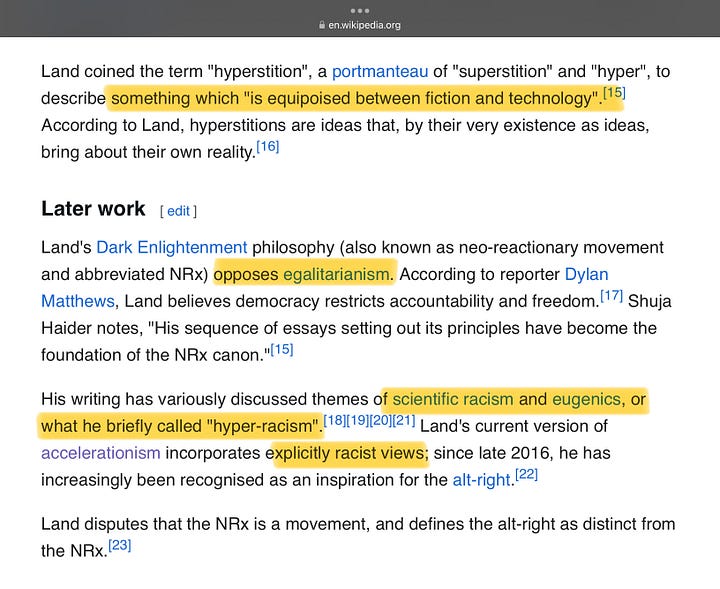Click the en.wikipedia.org address field
This screenshot has width=720, height=589.
pyautogui.click(x=360, y=25)
